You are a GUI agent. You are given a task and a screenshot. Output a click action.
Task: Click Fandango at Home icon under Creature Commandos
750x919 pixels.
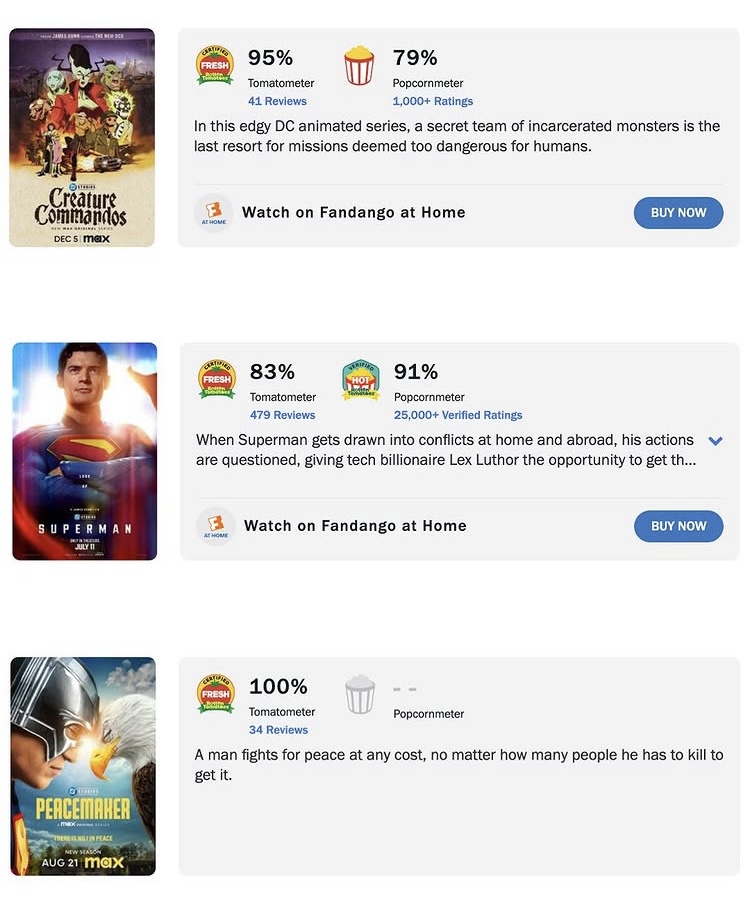coord(214,213)
